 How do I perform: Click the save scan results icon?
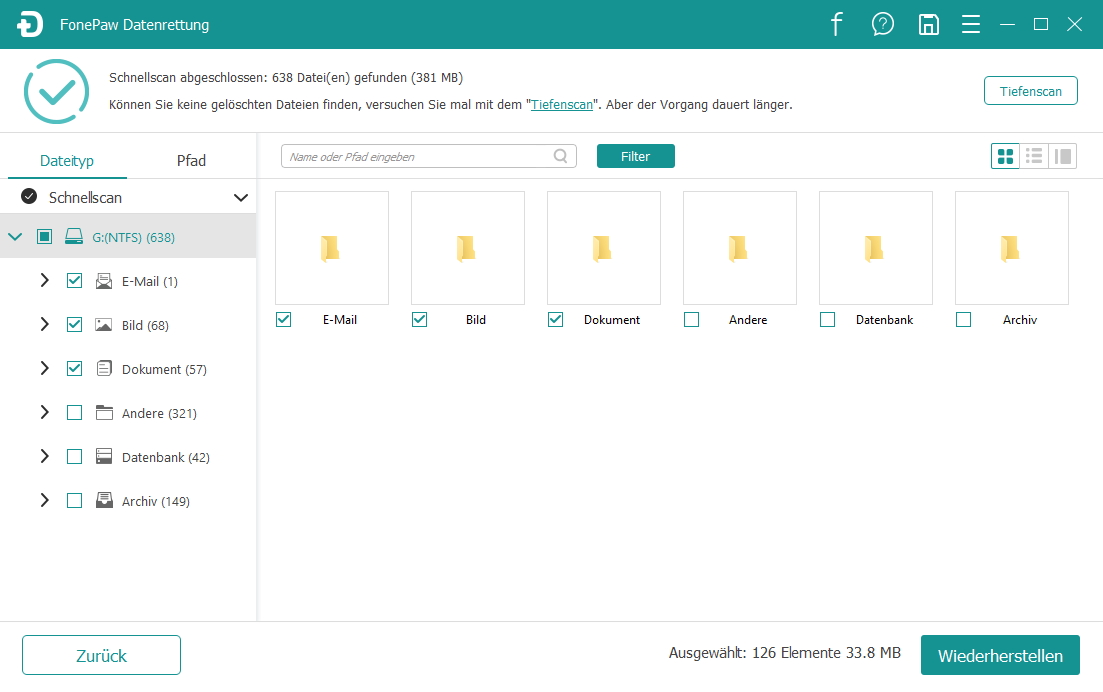click(x=928, y=25)
